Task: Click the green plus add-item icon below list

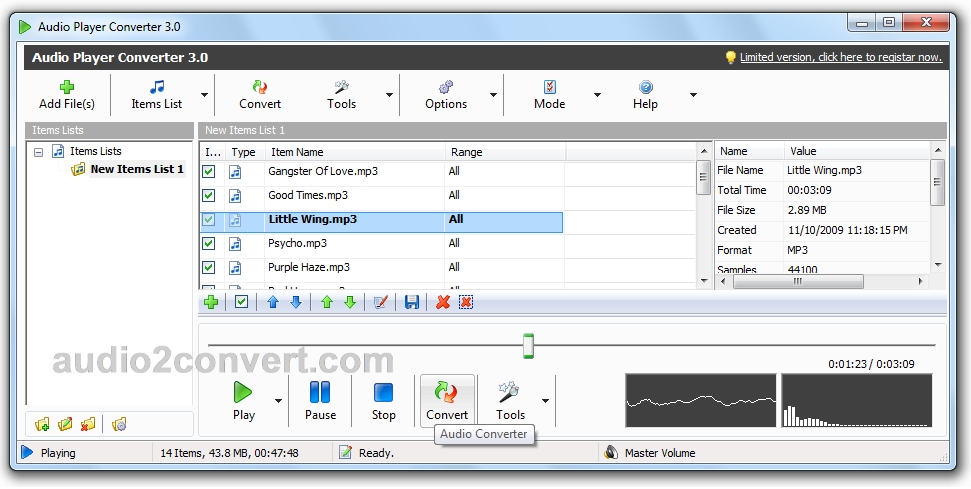Action: tap(211, 302)
